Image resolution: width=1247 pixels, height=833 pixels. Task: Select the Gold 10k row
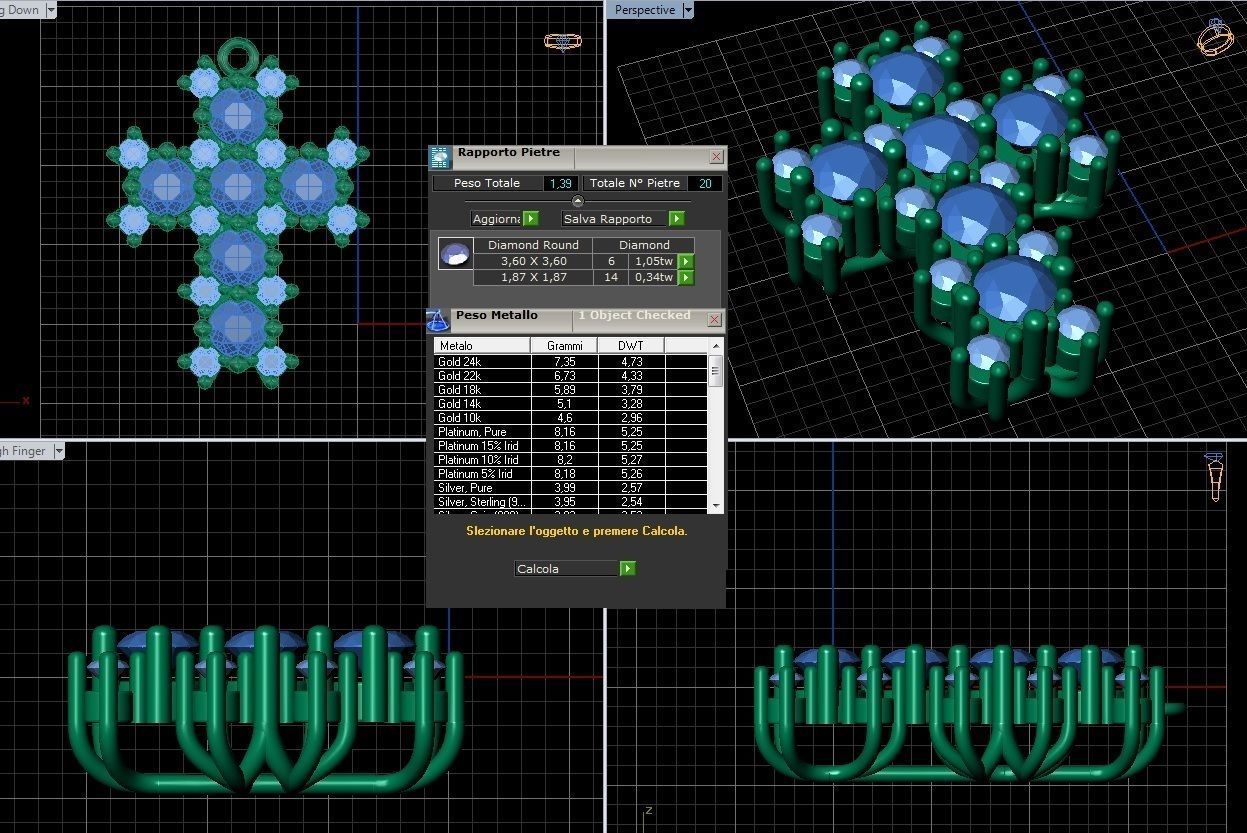point(571,417)
